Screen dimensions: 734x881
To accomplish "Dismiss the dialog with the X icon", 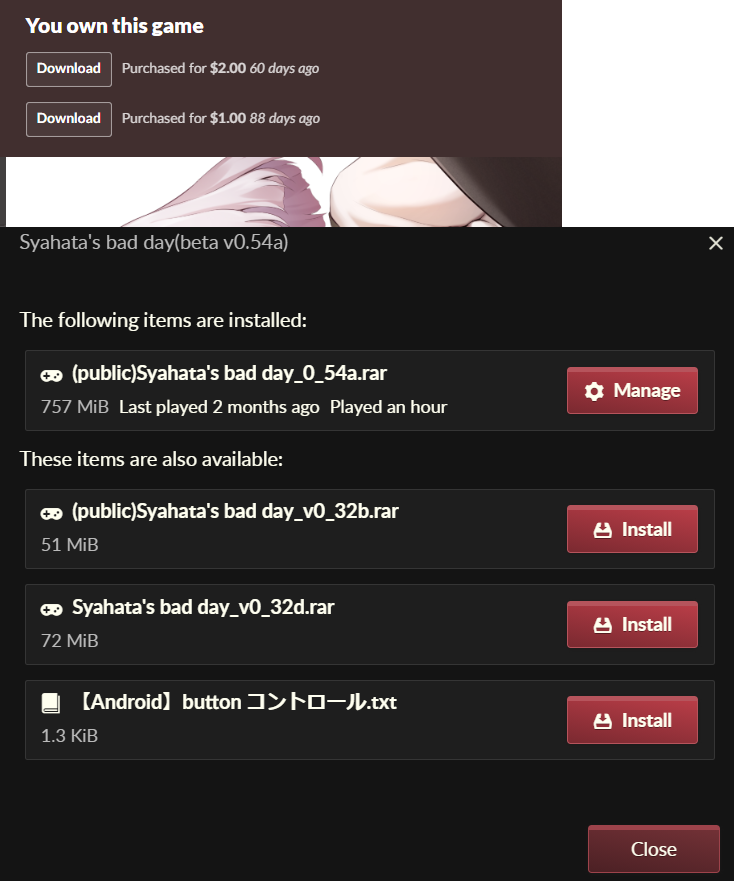I will click(x=715, y=243).
